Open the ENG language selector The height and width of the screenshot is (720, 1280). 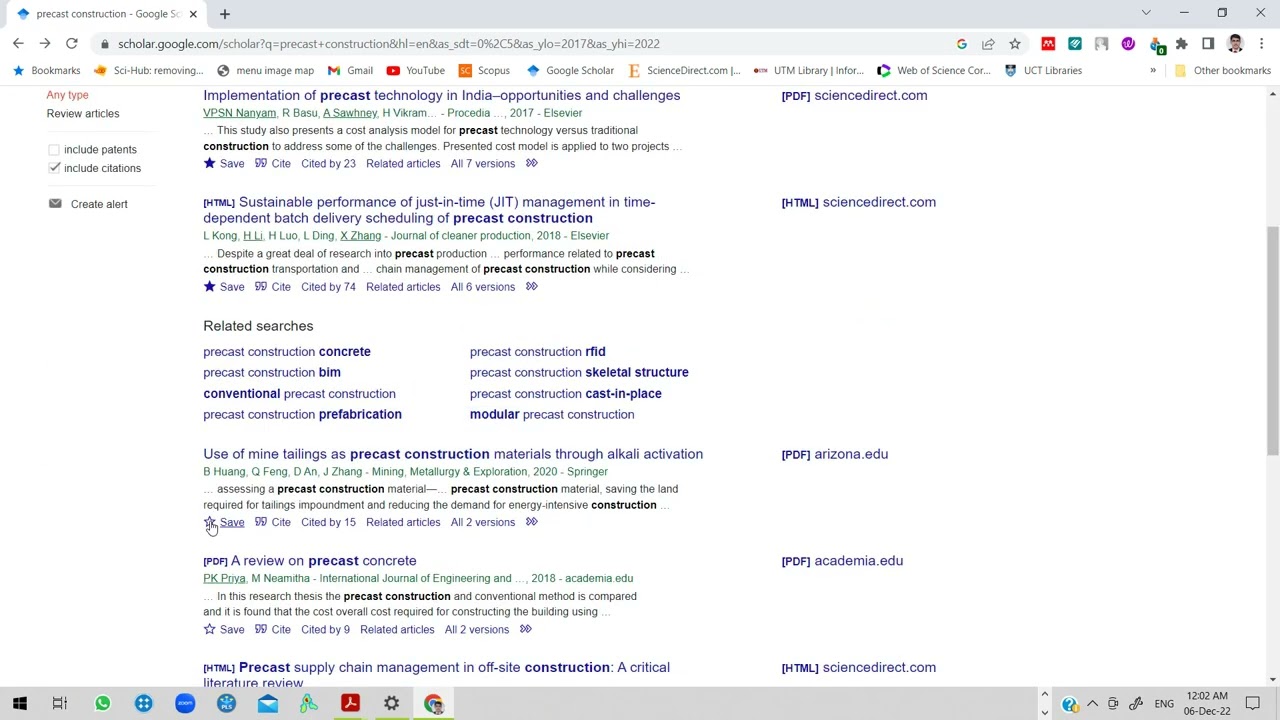(x=1164, y=704)
